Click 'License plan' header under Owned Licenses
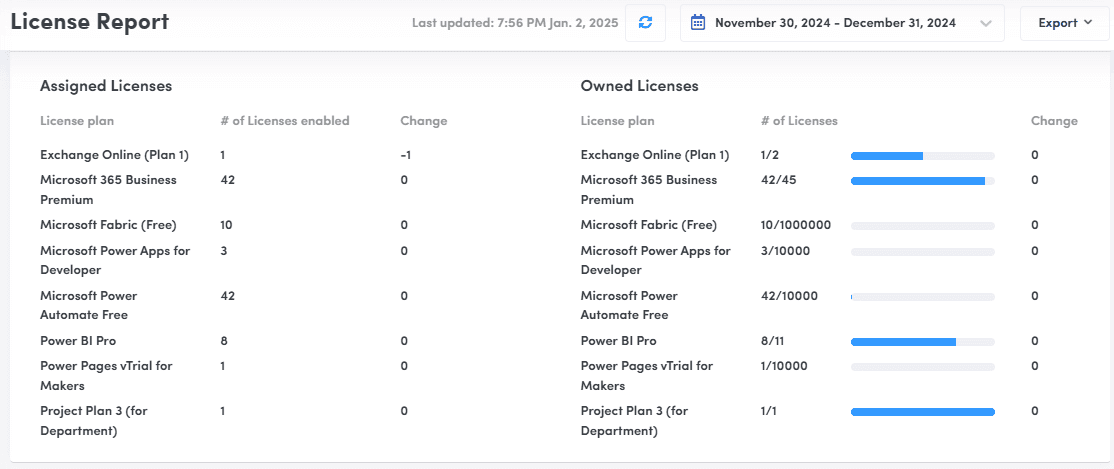The height and width of the screenshot is (469, 1114). [x=617, y=121]
